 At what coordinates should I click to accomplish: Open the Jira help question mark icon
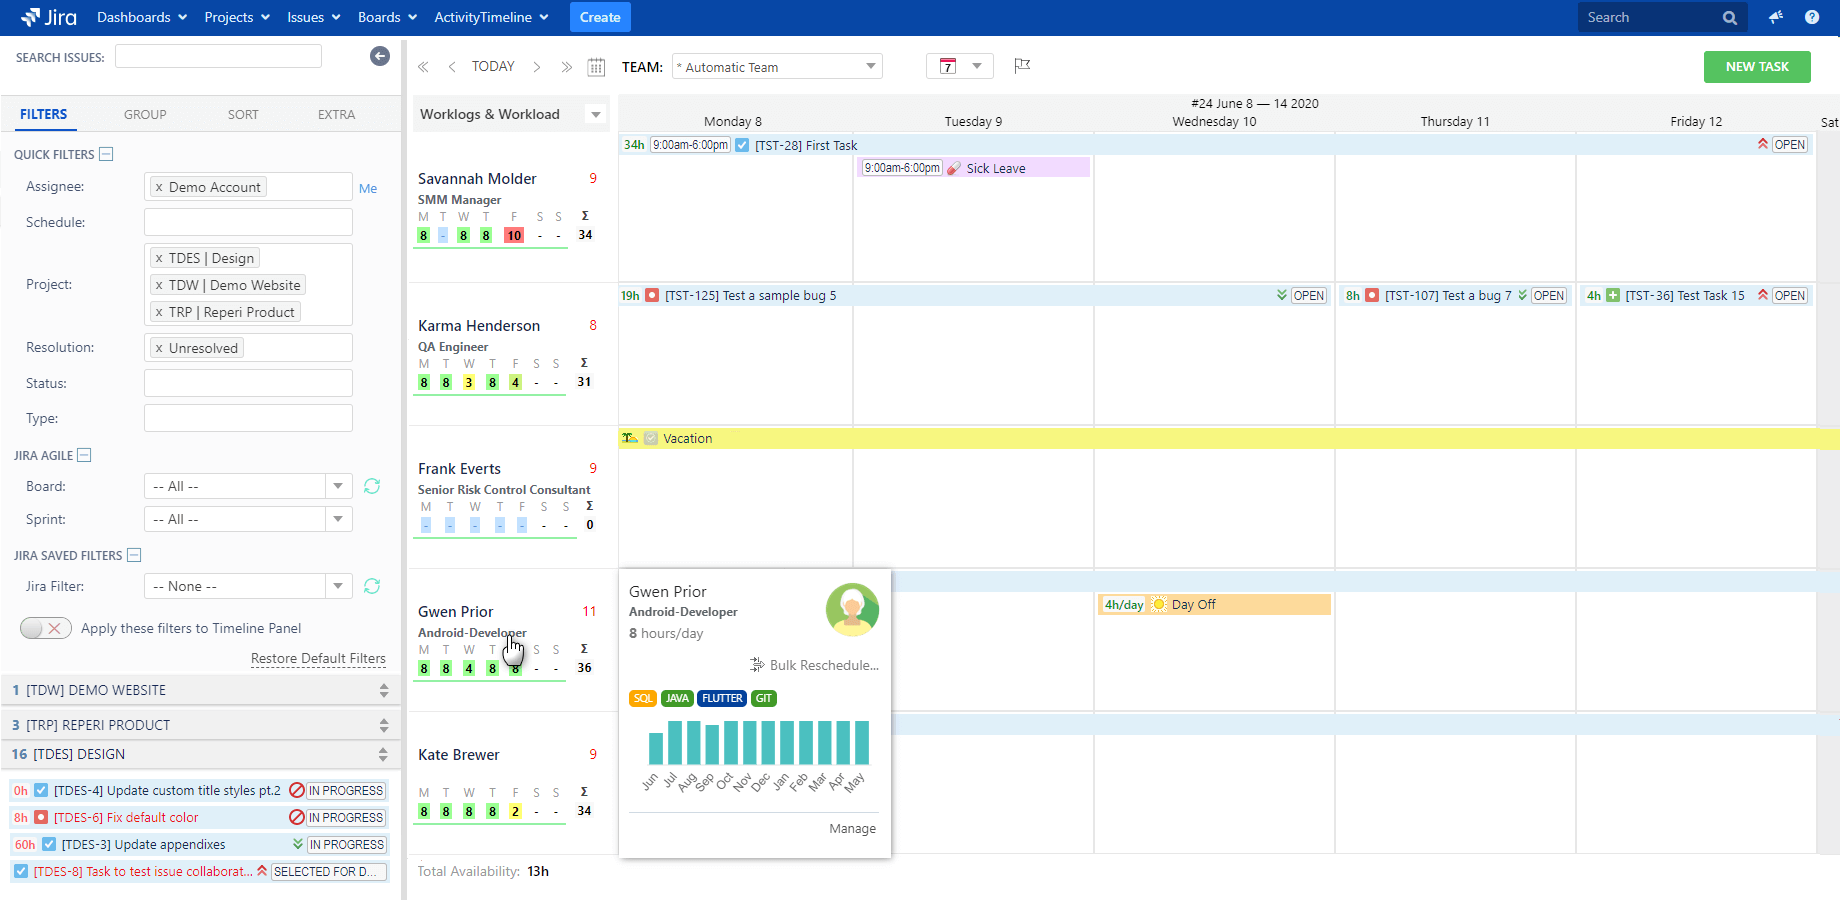[x=1811, y=17]
